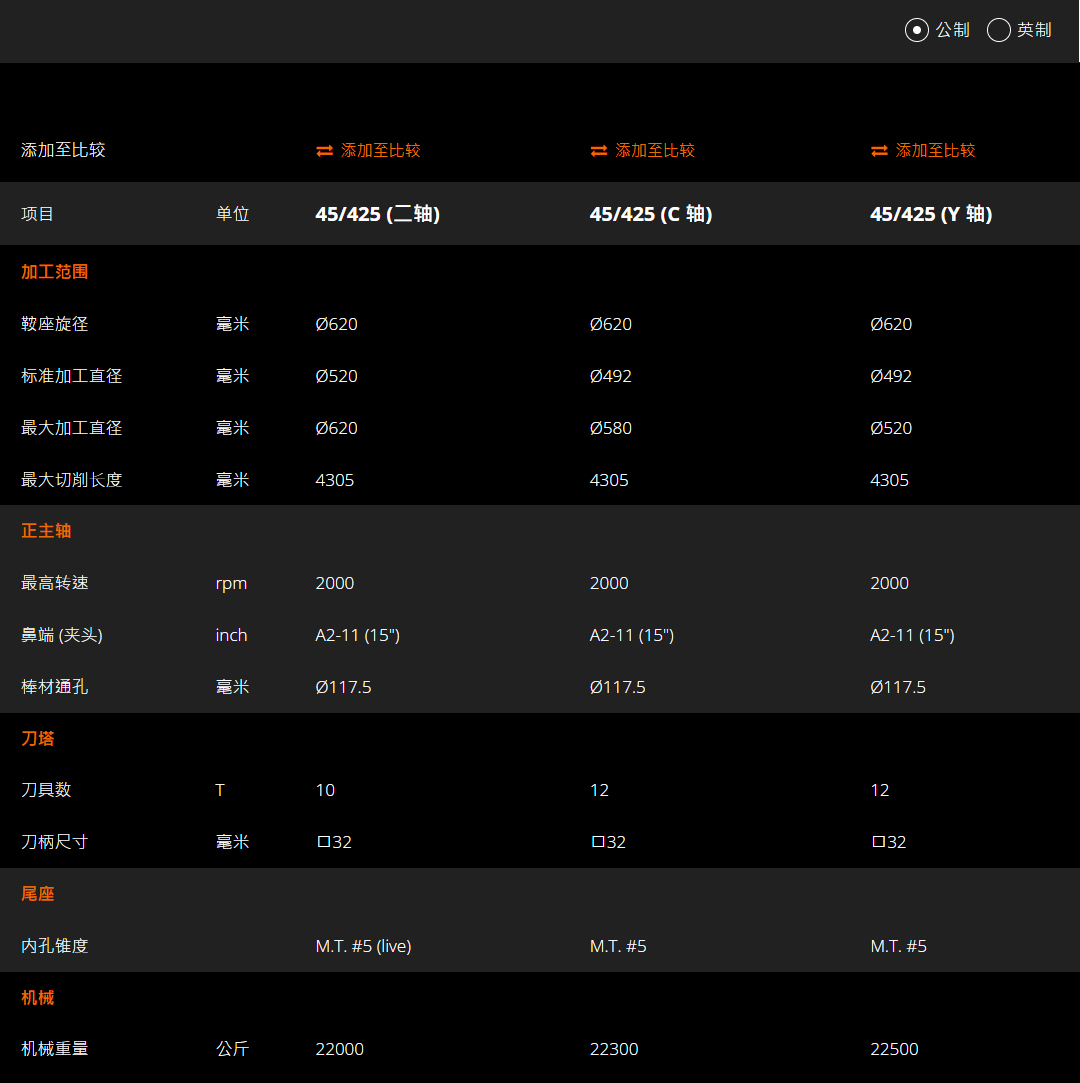Click compare arrows icon for 二轴 model
Screen dimensions: 1080x1083
[324, 151]
